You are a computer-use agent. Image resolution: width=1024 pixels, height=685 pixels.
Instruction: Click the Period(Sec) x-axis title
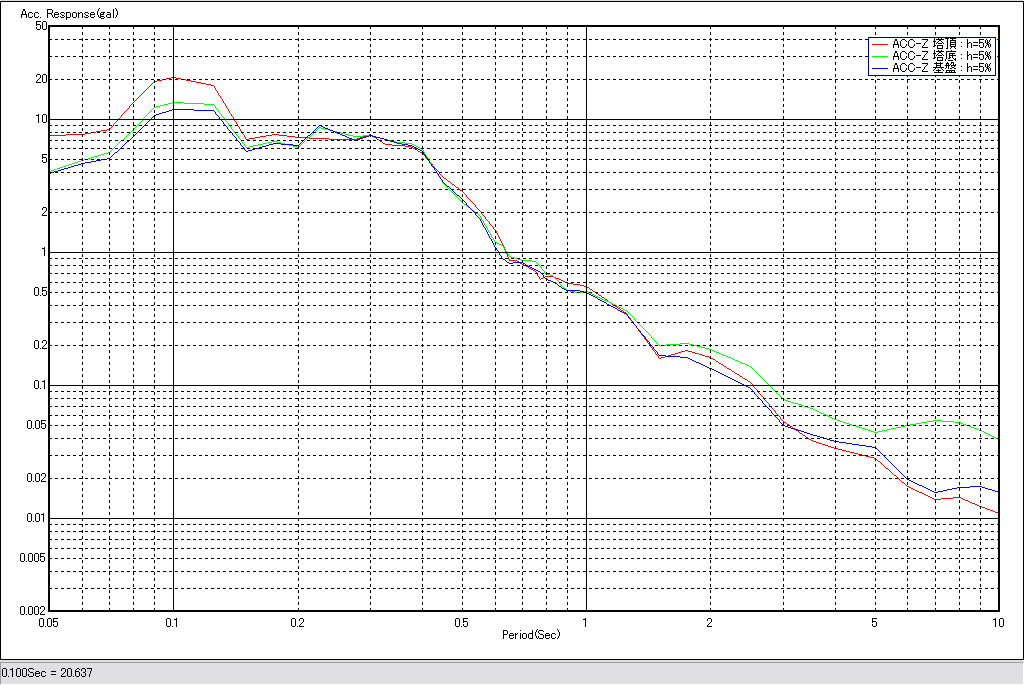coord(531,635)
